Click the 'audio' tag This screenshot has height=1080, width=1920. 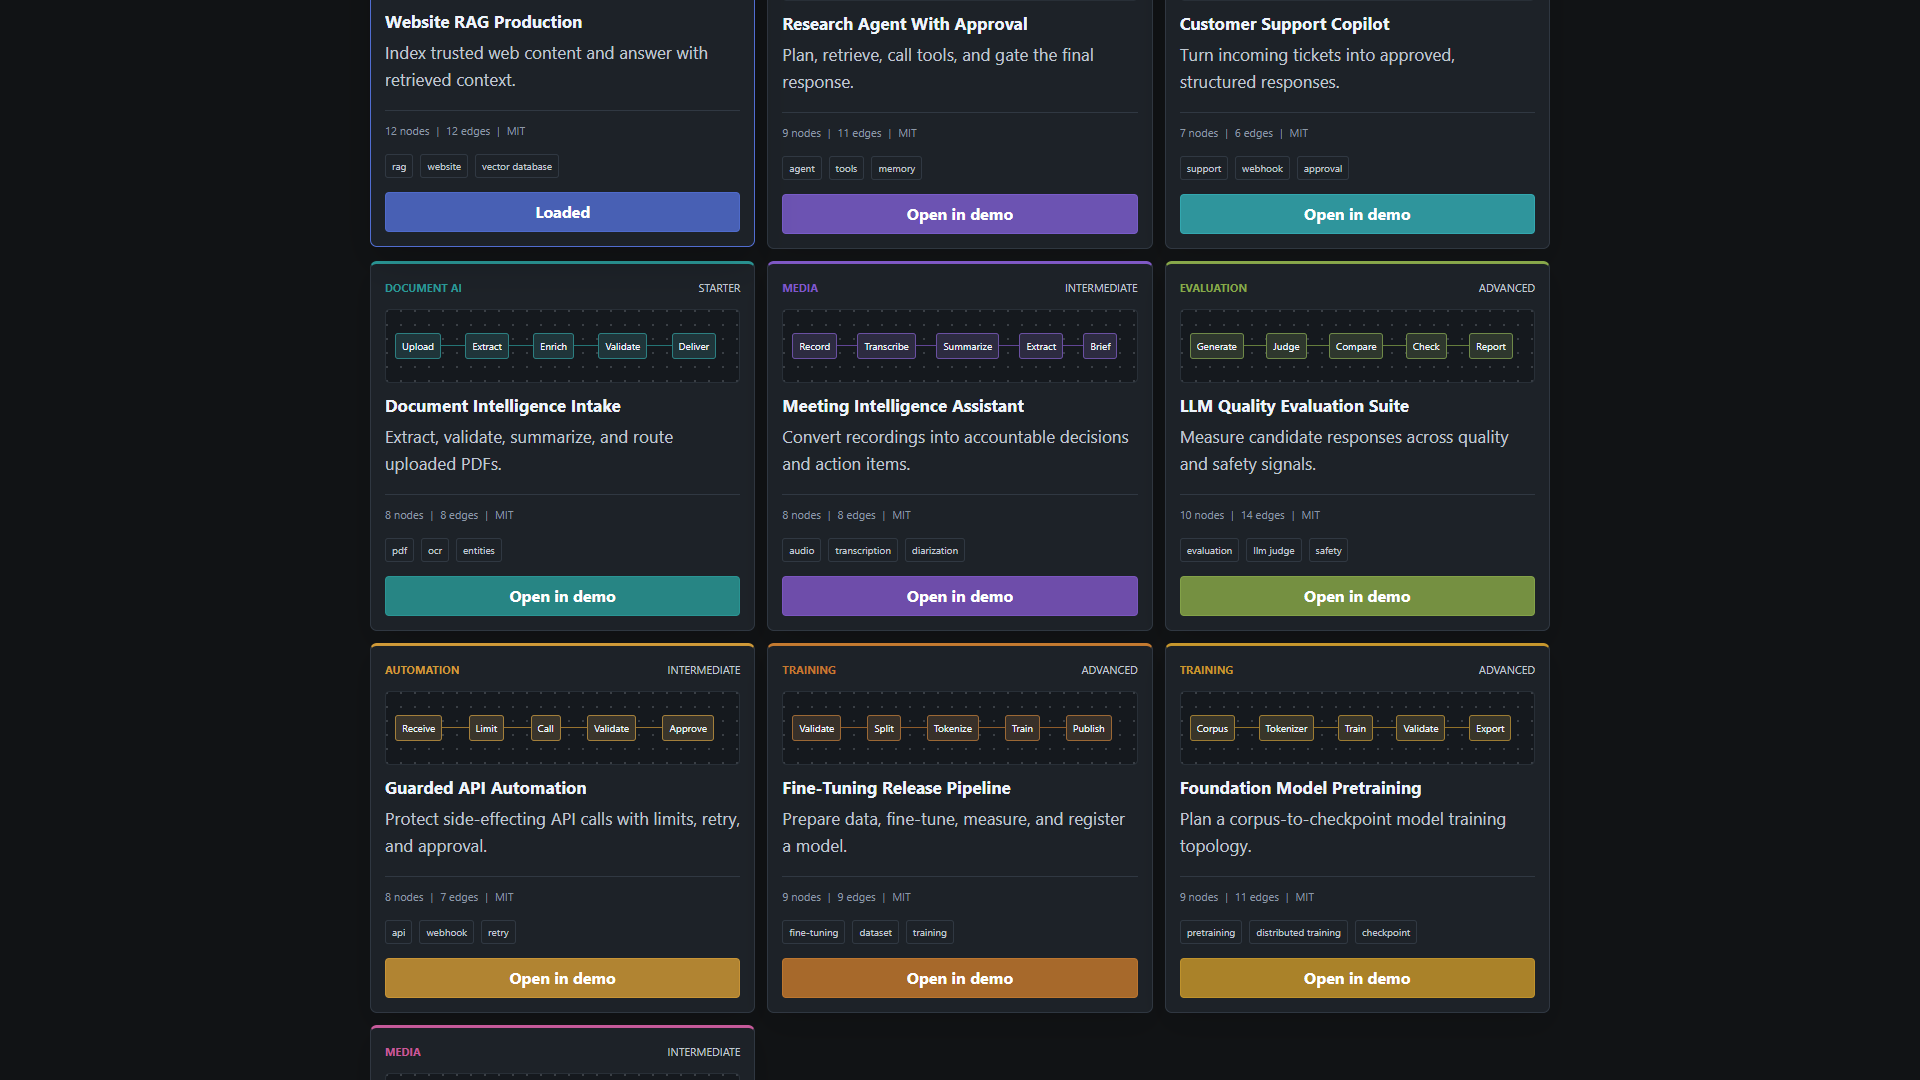coord(802,551)
